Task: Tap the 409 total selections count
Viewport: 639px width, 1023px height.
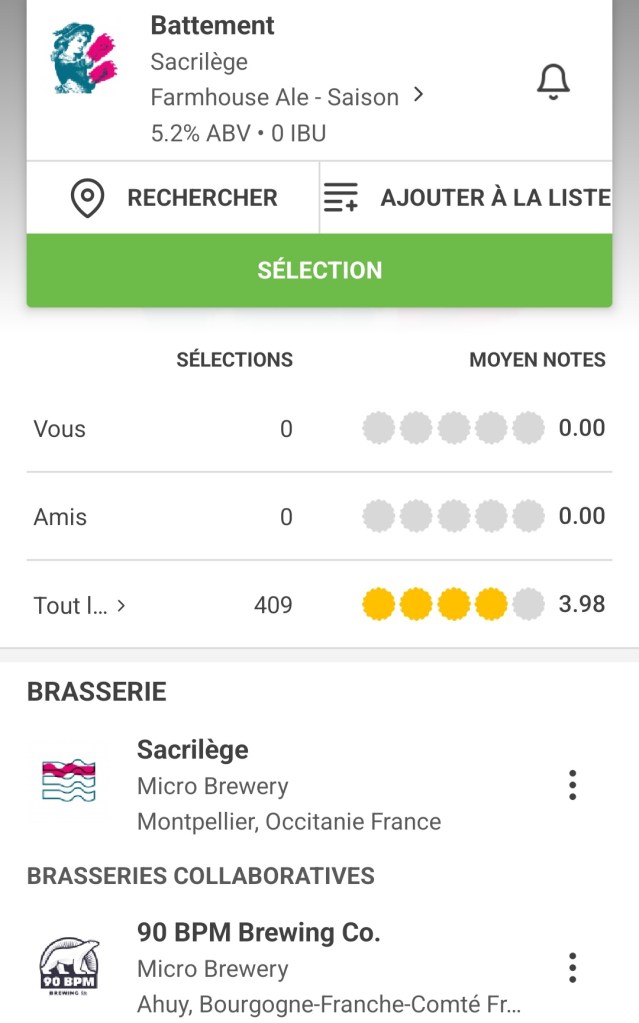Action: [x=273, y=605]
